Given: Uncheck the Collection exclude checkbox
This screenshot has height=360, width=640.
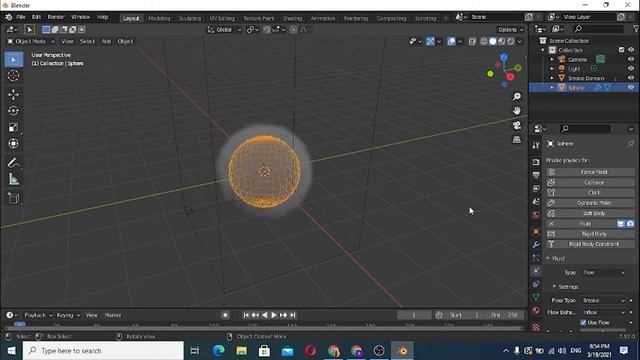Looking at the screenshot, I should [x=622, y=50].
